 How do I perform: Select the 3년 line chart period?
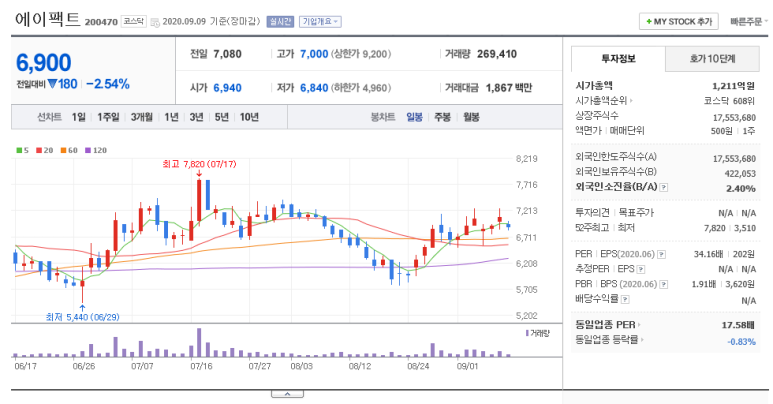(x=196, y=117)
